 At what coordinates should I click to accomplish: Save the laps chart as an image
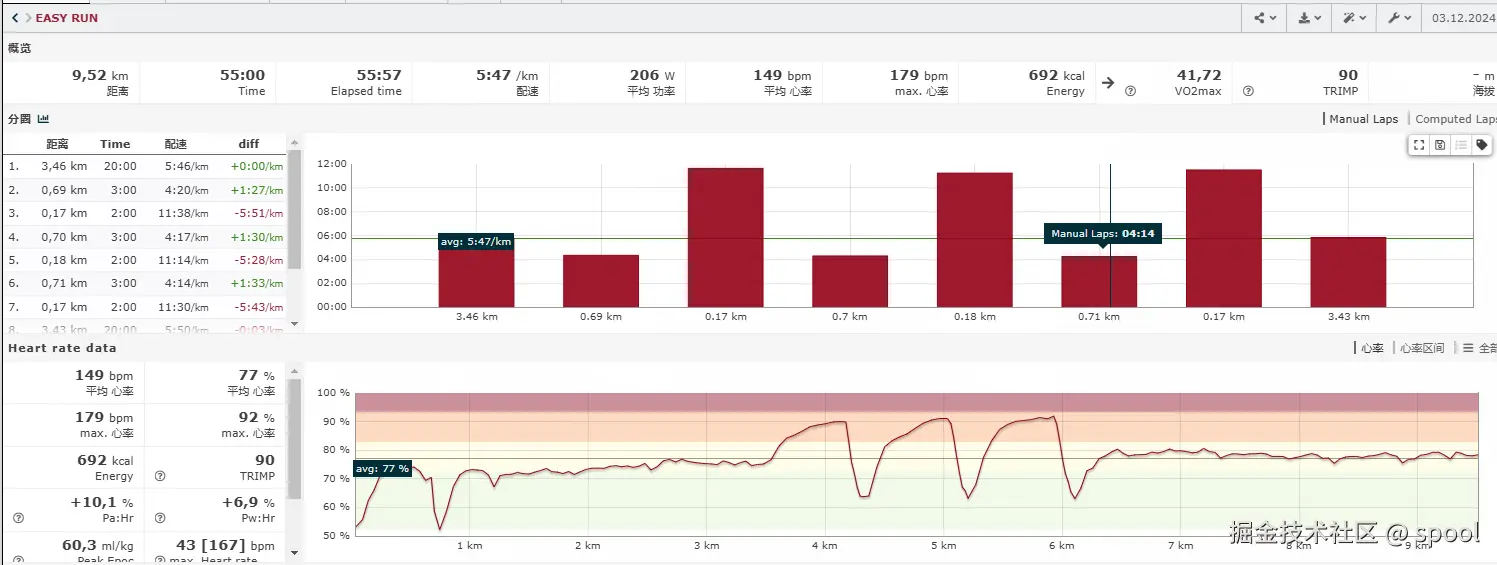click(x=1440, y=145)
